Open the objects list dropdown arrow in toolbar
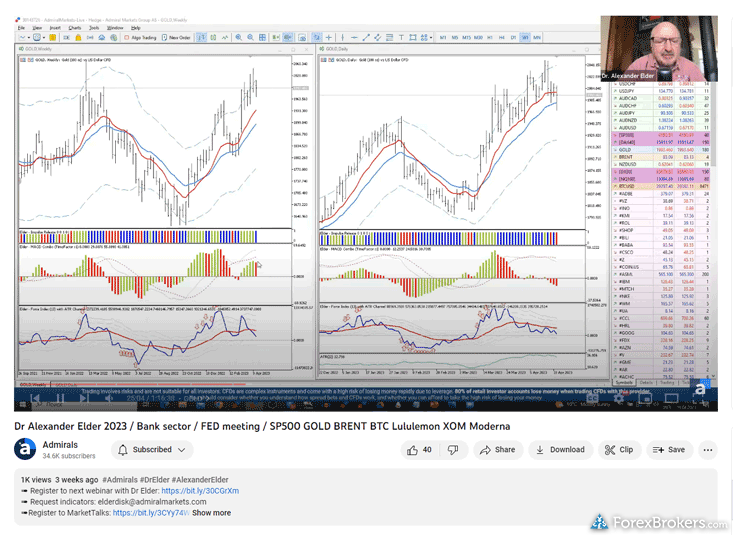This screenshot has height=535, width=733. point(431,37)
